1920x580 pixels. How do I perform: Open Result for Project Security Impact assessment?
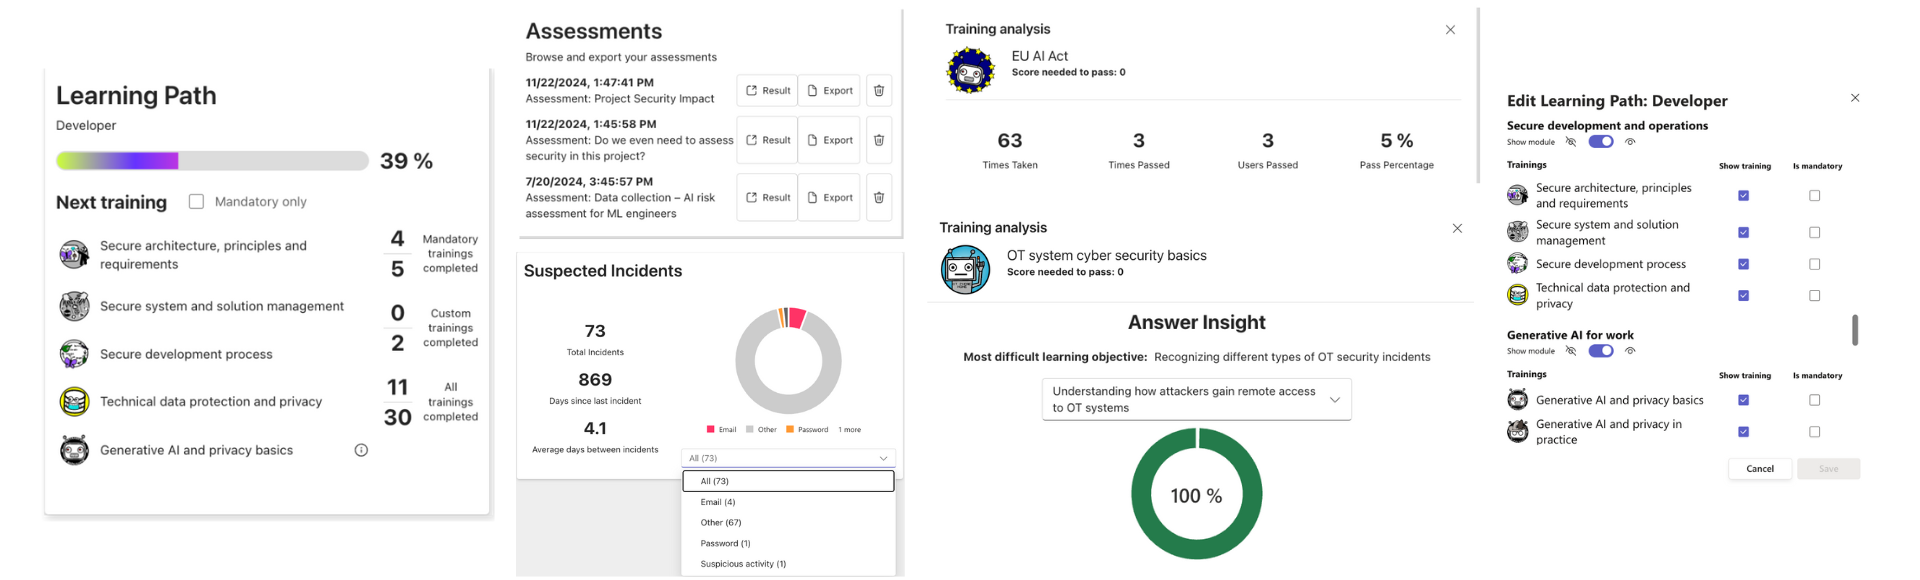[767, 91]
